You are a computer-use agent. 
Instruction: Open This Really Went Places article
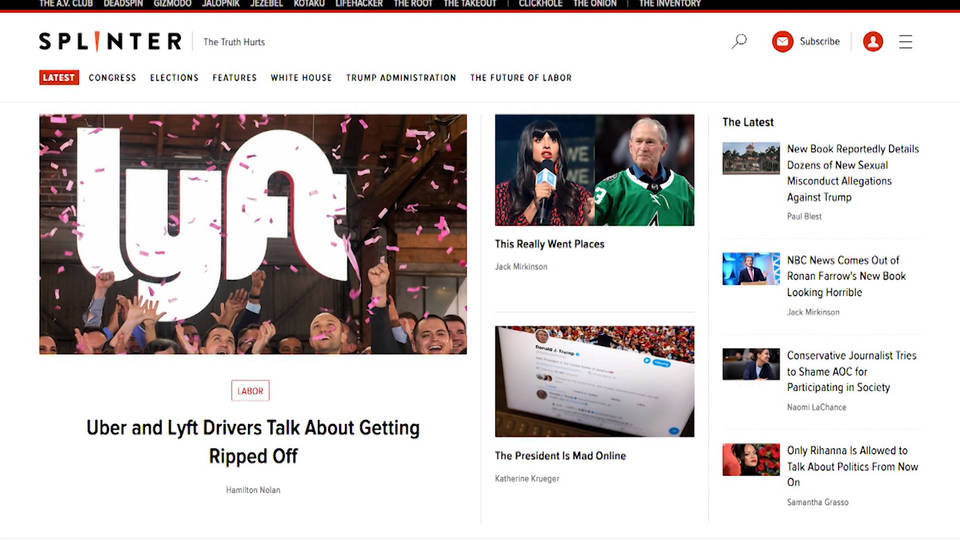pyautogui.click(x=549, y=244)
